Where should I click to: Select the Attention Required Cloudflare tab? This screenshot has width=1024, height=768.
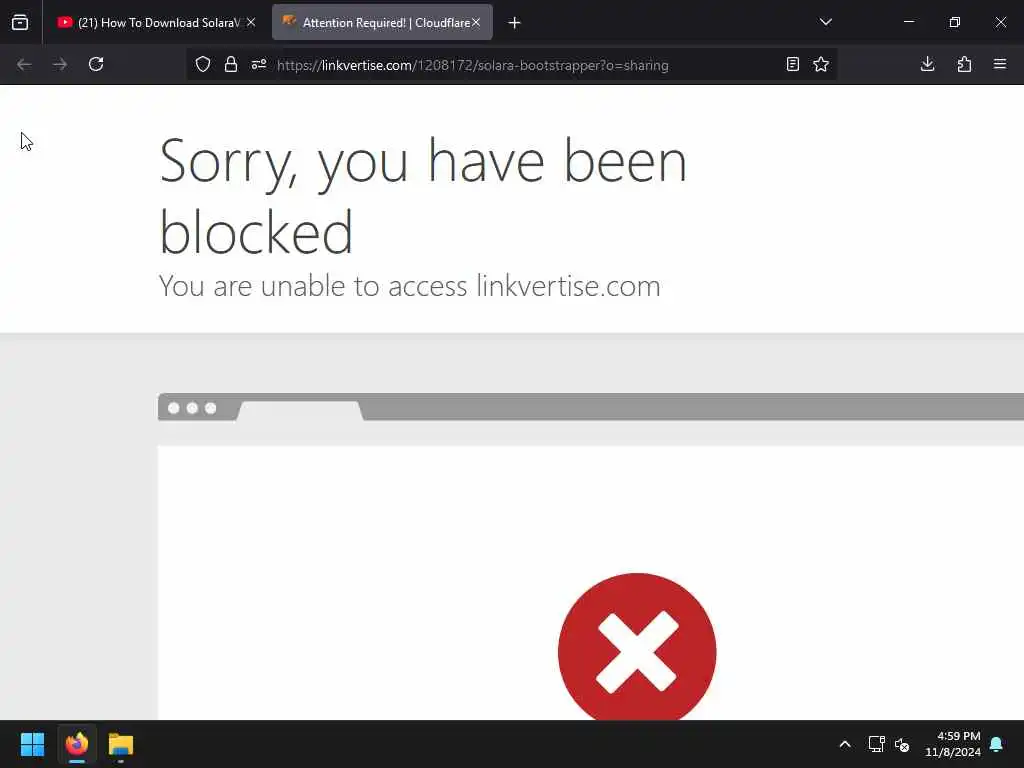coord(375,23)
